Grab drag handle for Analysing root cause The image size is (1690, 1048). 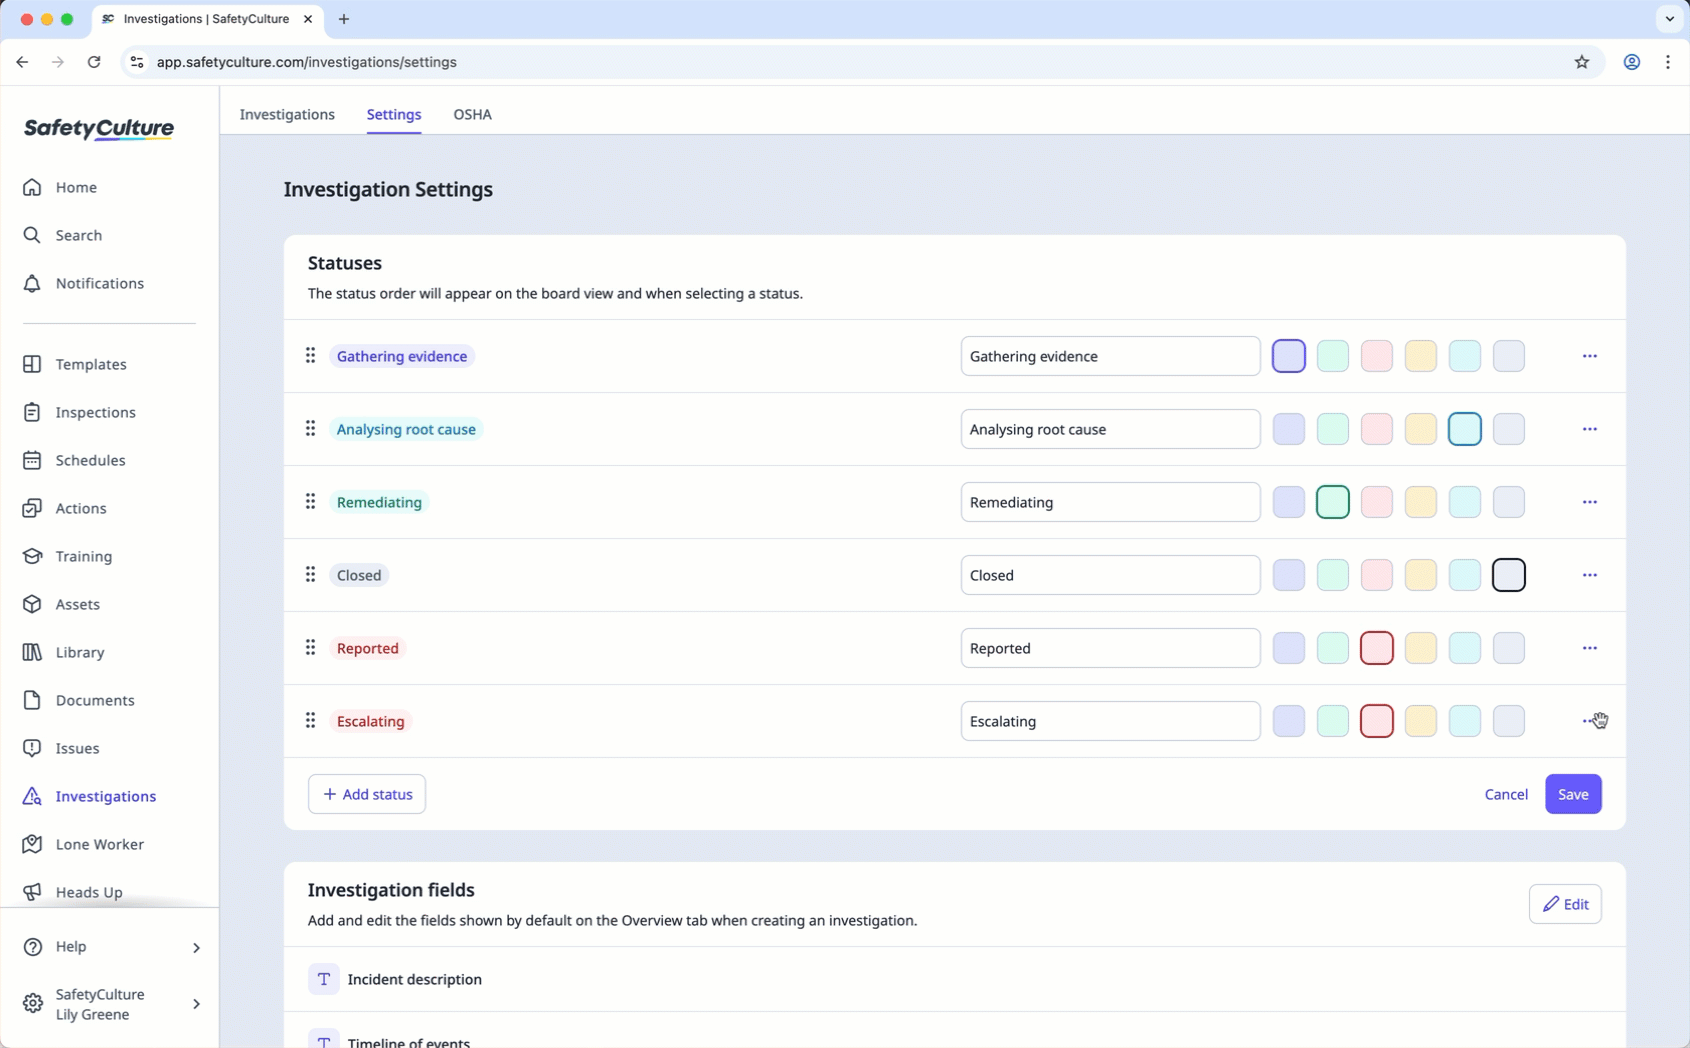pos(310,428)
